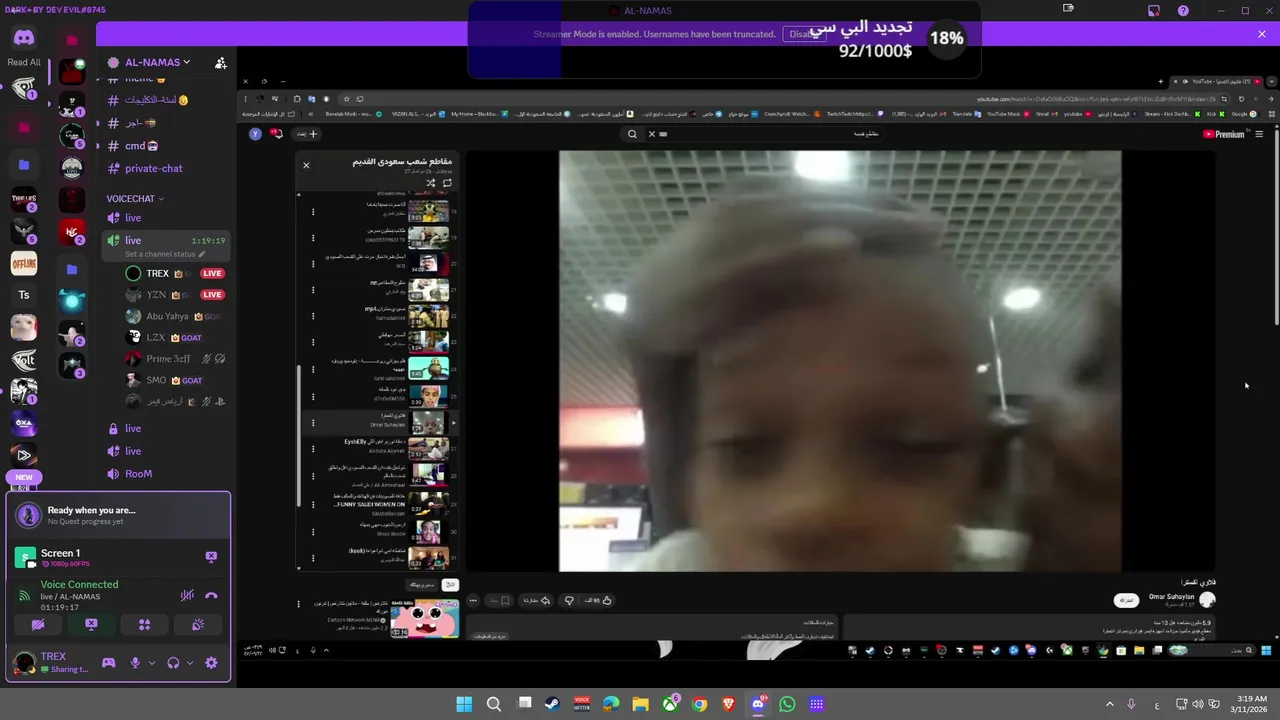
Task: Dismiss the streamer mode banner
Action: point(1261,34)
